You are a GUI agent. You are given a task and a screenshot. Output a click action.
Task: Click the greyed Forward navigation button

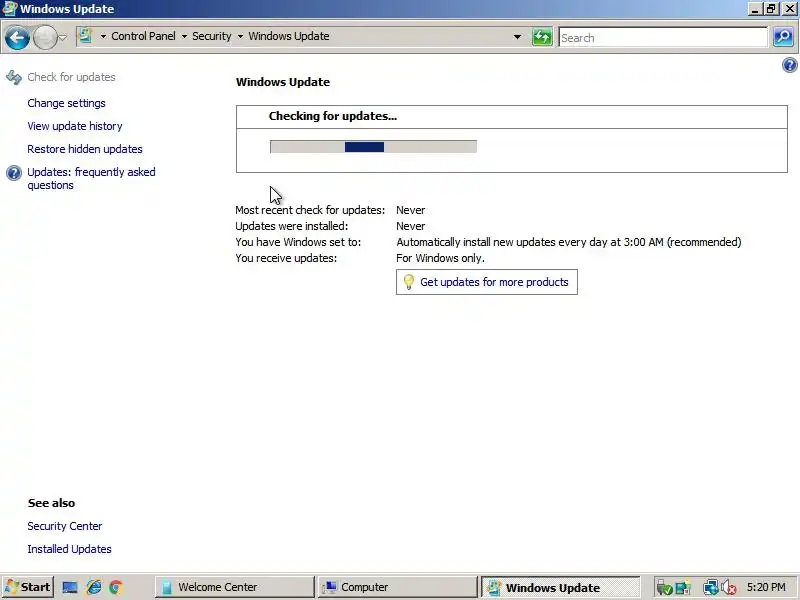click(x=45, y=37)
